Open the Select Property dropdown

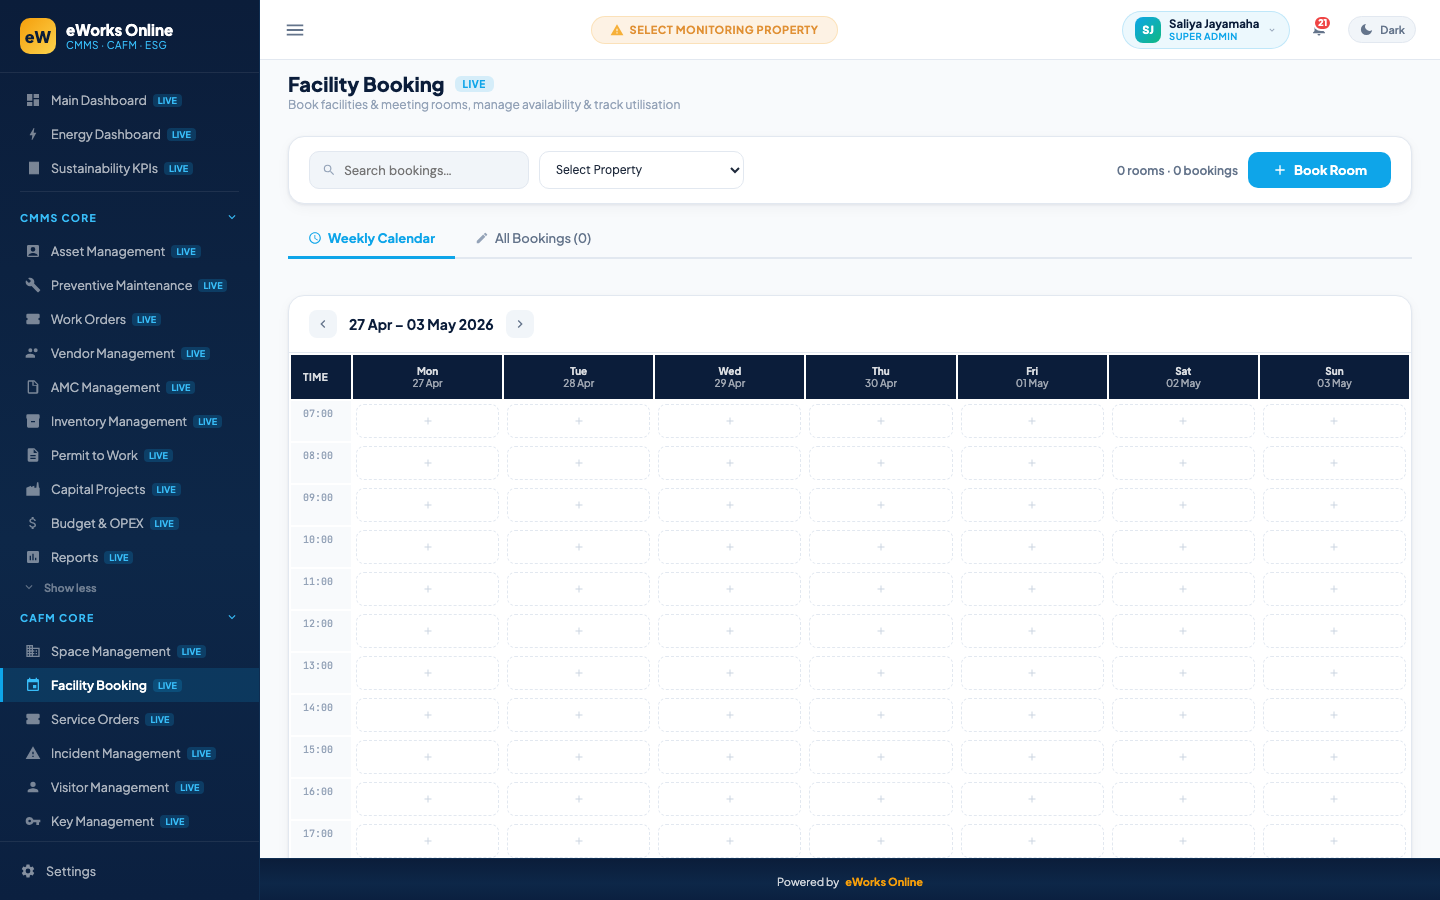641,170
